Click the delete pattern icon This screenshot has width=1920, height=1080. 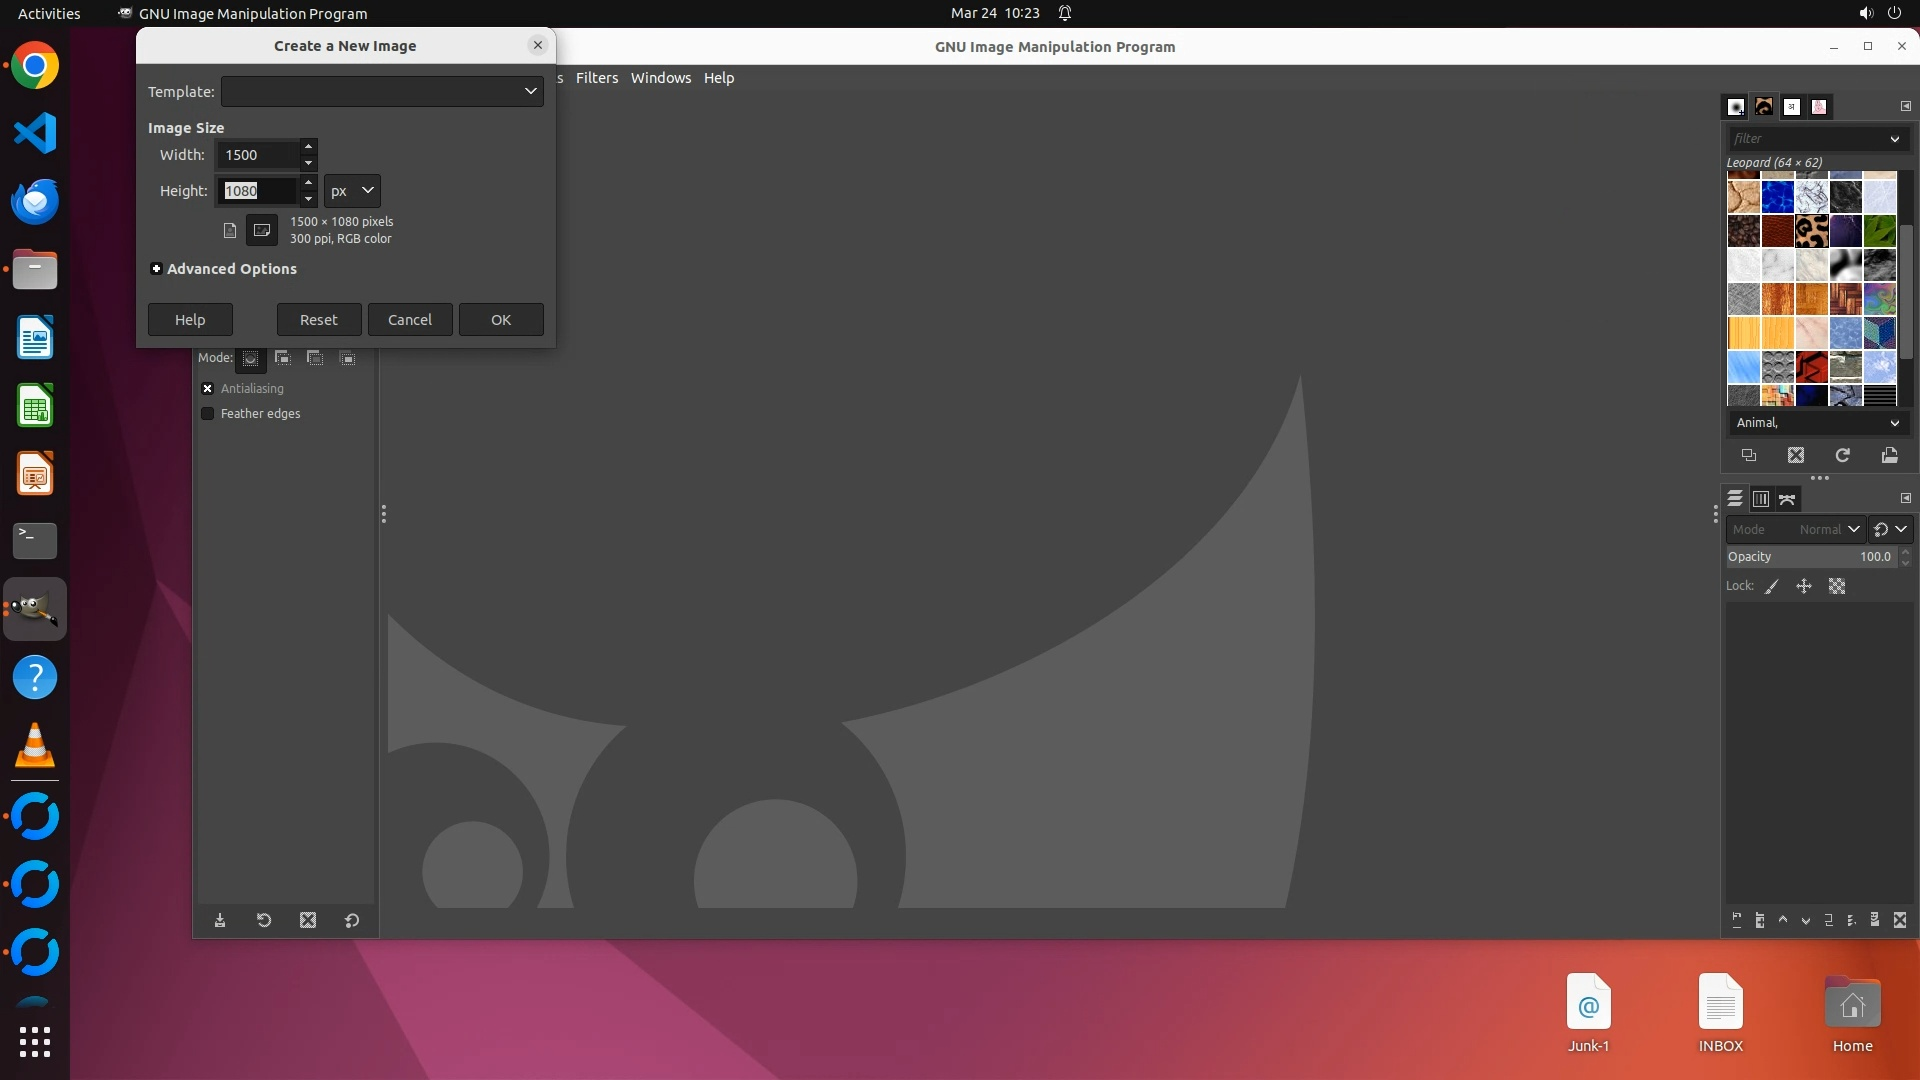(x=1796, y=455)
